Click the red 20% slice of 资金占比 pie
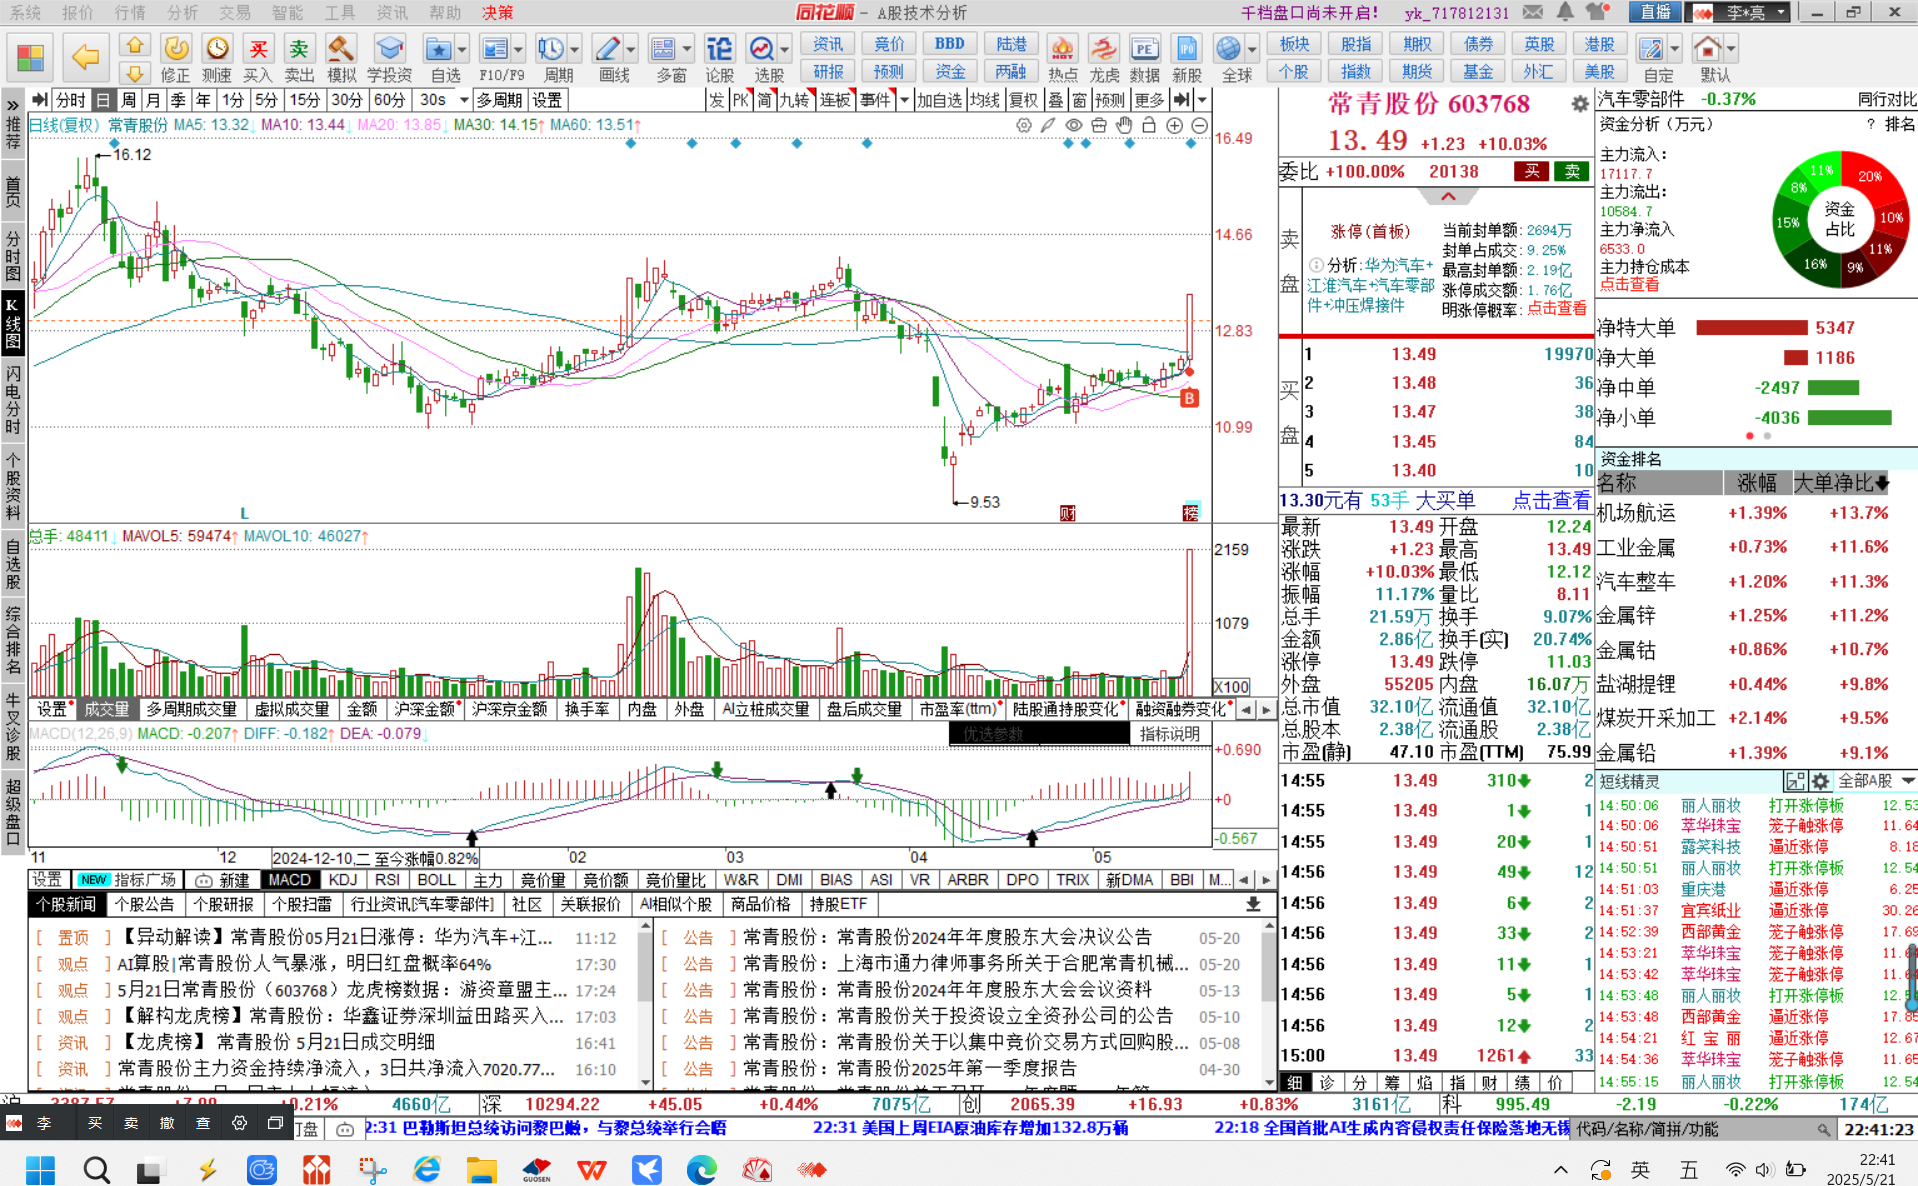The width and height of the screenshot is (1918, 1186). click(1867, 175)
